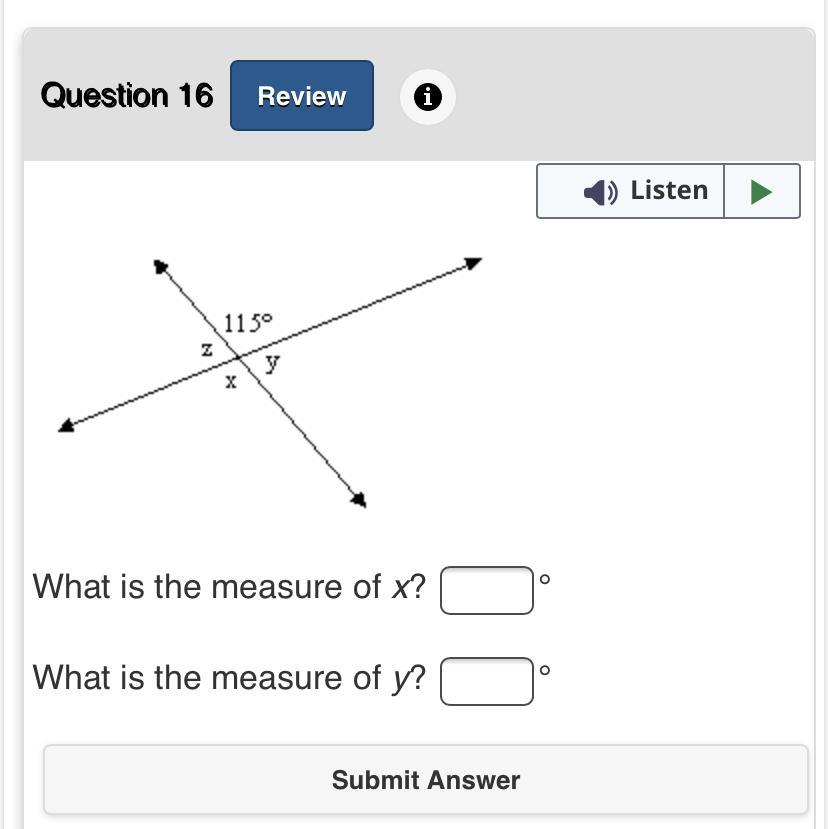Screen dimensions: 828x829
Task: Focus the answer box for x
Action: tap(486, 590)
